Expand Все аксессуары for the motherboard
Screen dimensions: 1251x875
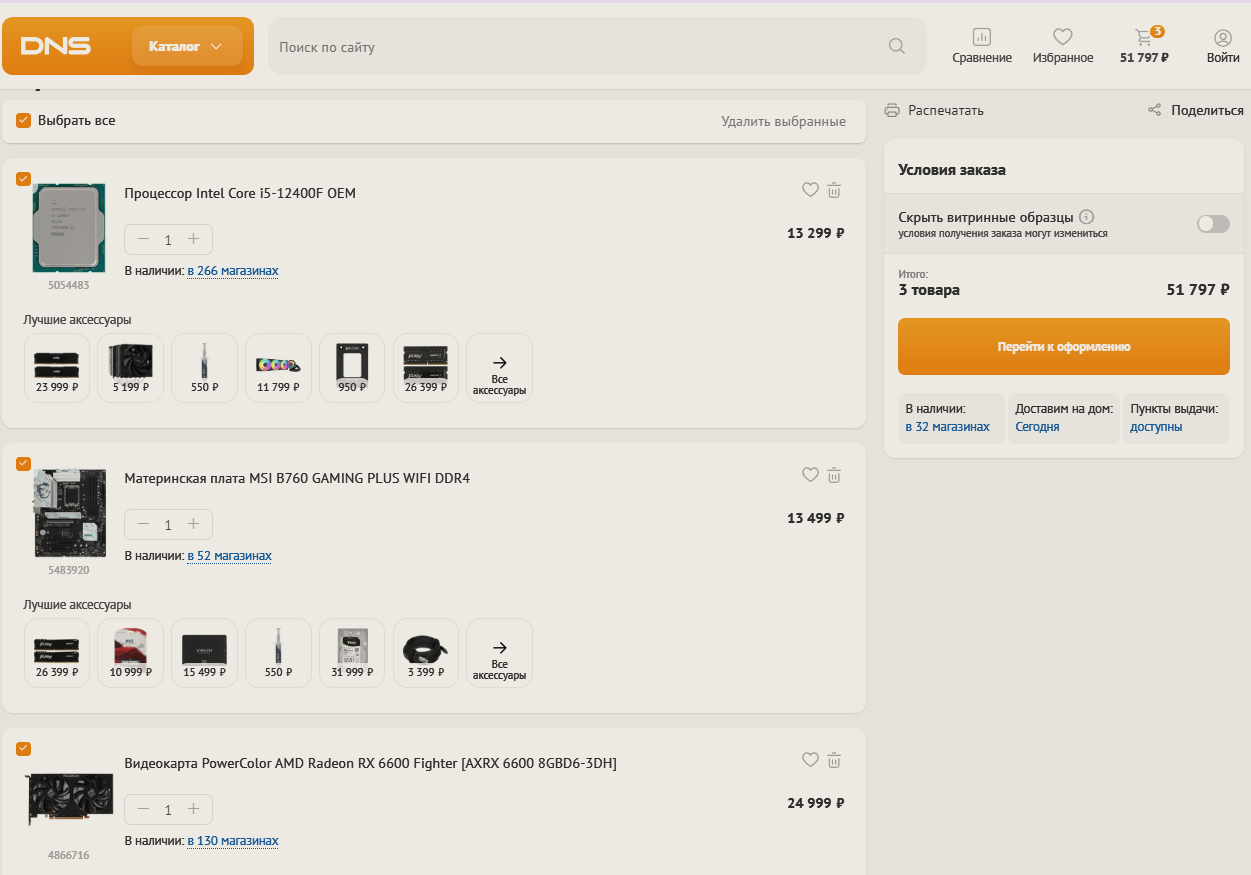(x=500, y=653)
